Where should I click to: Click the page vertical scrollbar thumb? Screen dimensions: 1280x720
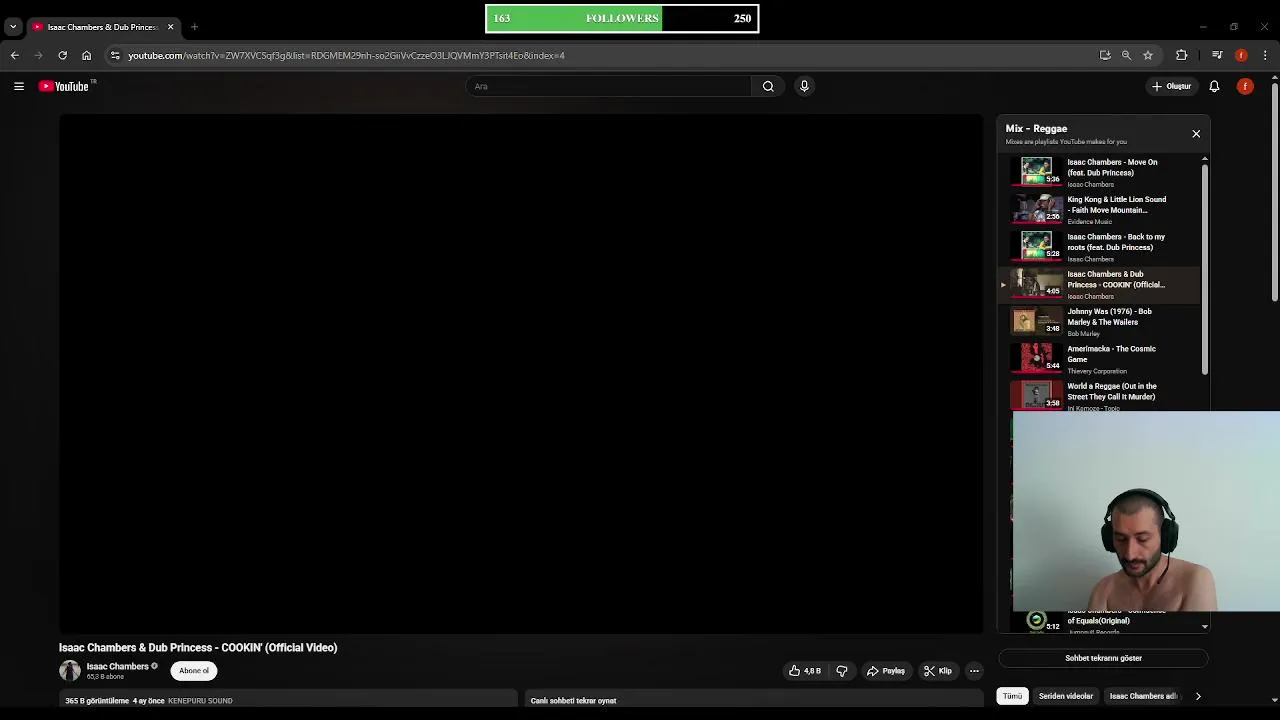point(1274,190)
